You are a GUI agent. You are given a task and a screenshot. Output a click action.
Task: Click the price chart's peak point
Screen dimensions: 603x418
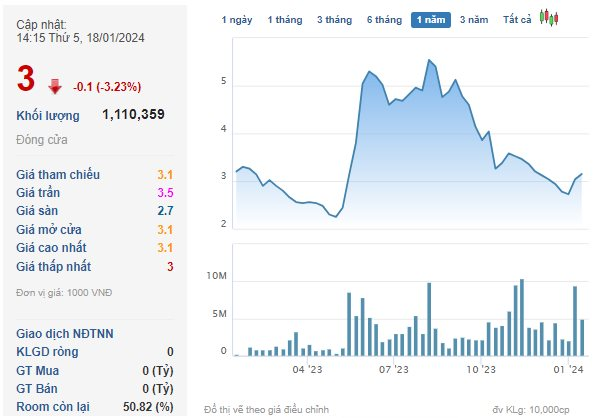coord(429,61)
